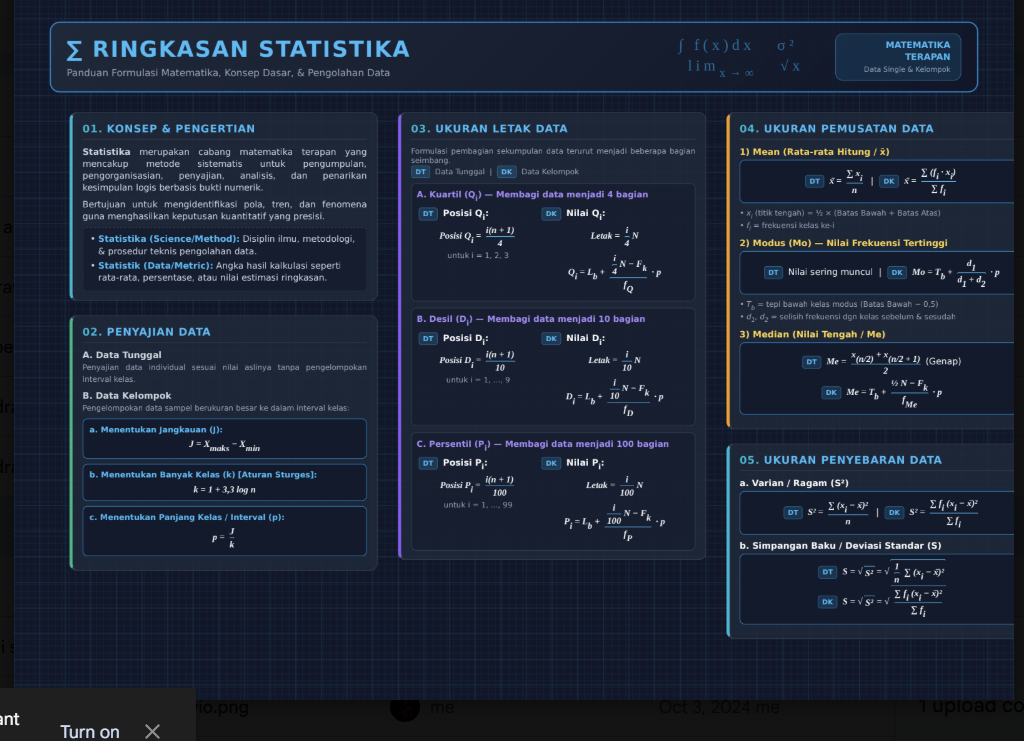Click 'c. Menentukan Panjang Kelas / Interval (p):' label
Screen dimensions: 1024x741
(x=187, y=517)
